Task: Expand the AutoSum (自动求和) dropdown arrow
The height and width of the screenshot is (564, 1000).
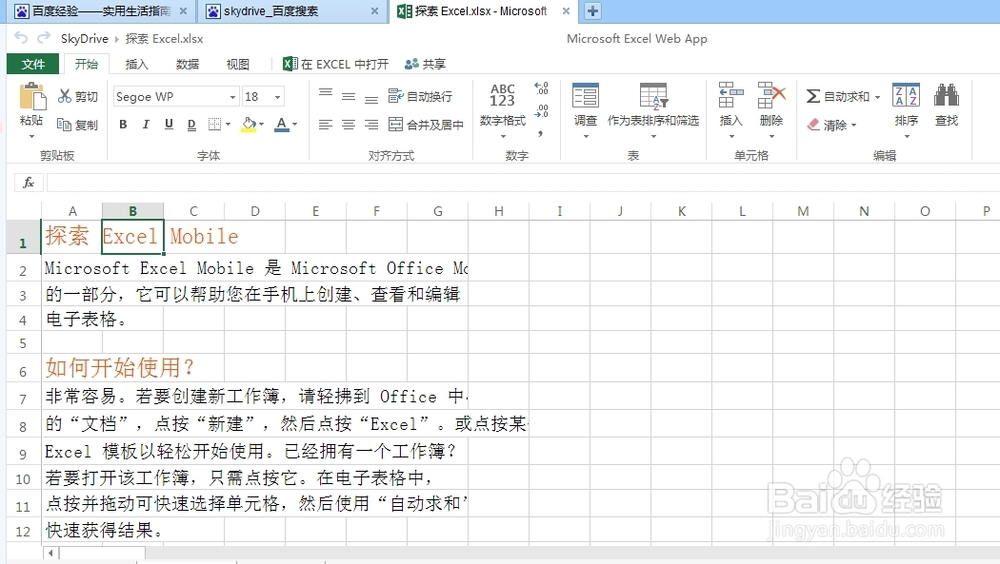Action: pos(878,97)
